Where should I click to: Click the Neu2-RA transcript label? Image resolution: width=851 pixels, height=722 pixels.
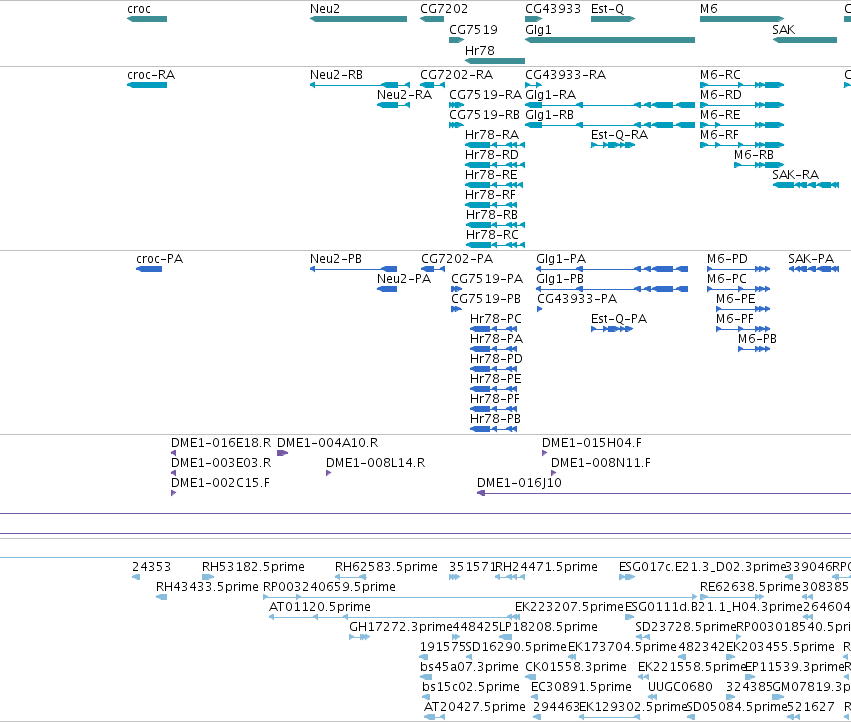click(x=404, y=95)
